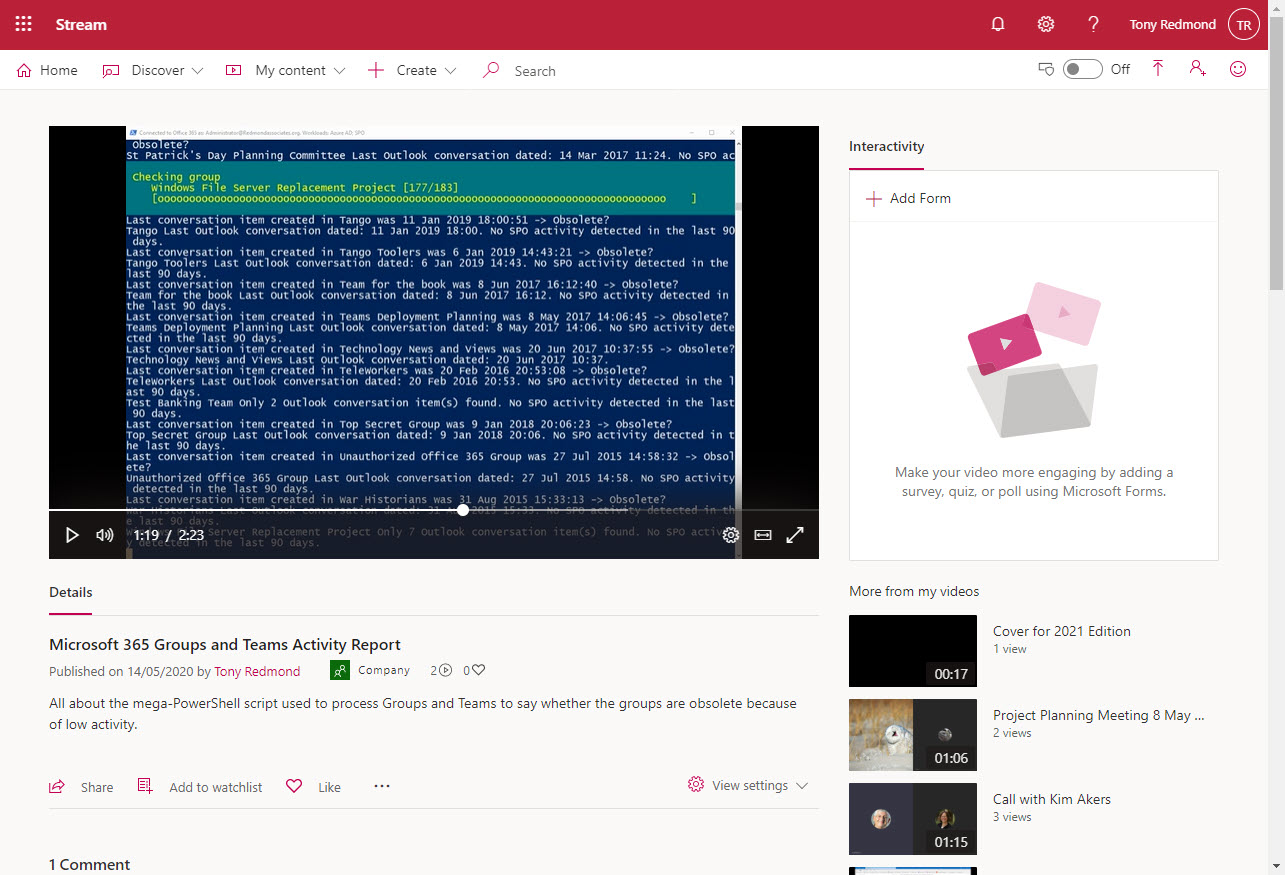
Task: Click the Stream title link
Action: pyautogui.click(x=81, y=24)
